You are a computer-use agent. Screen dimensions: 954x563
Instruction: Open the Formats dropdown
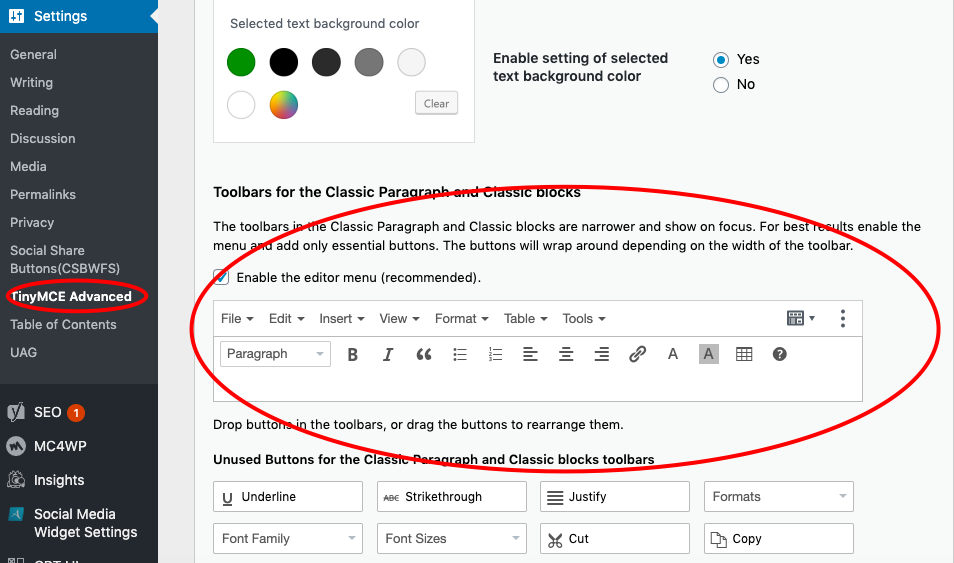[779, 497]
